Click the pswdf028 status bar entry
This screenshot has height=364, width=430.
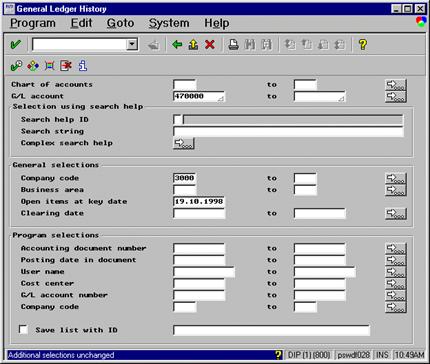click(354, 355)
